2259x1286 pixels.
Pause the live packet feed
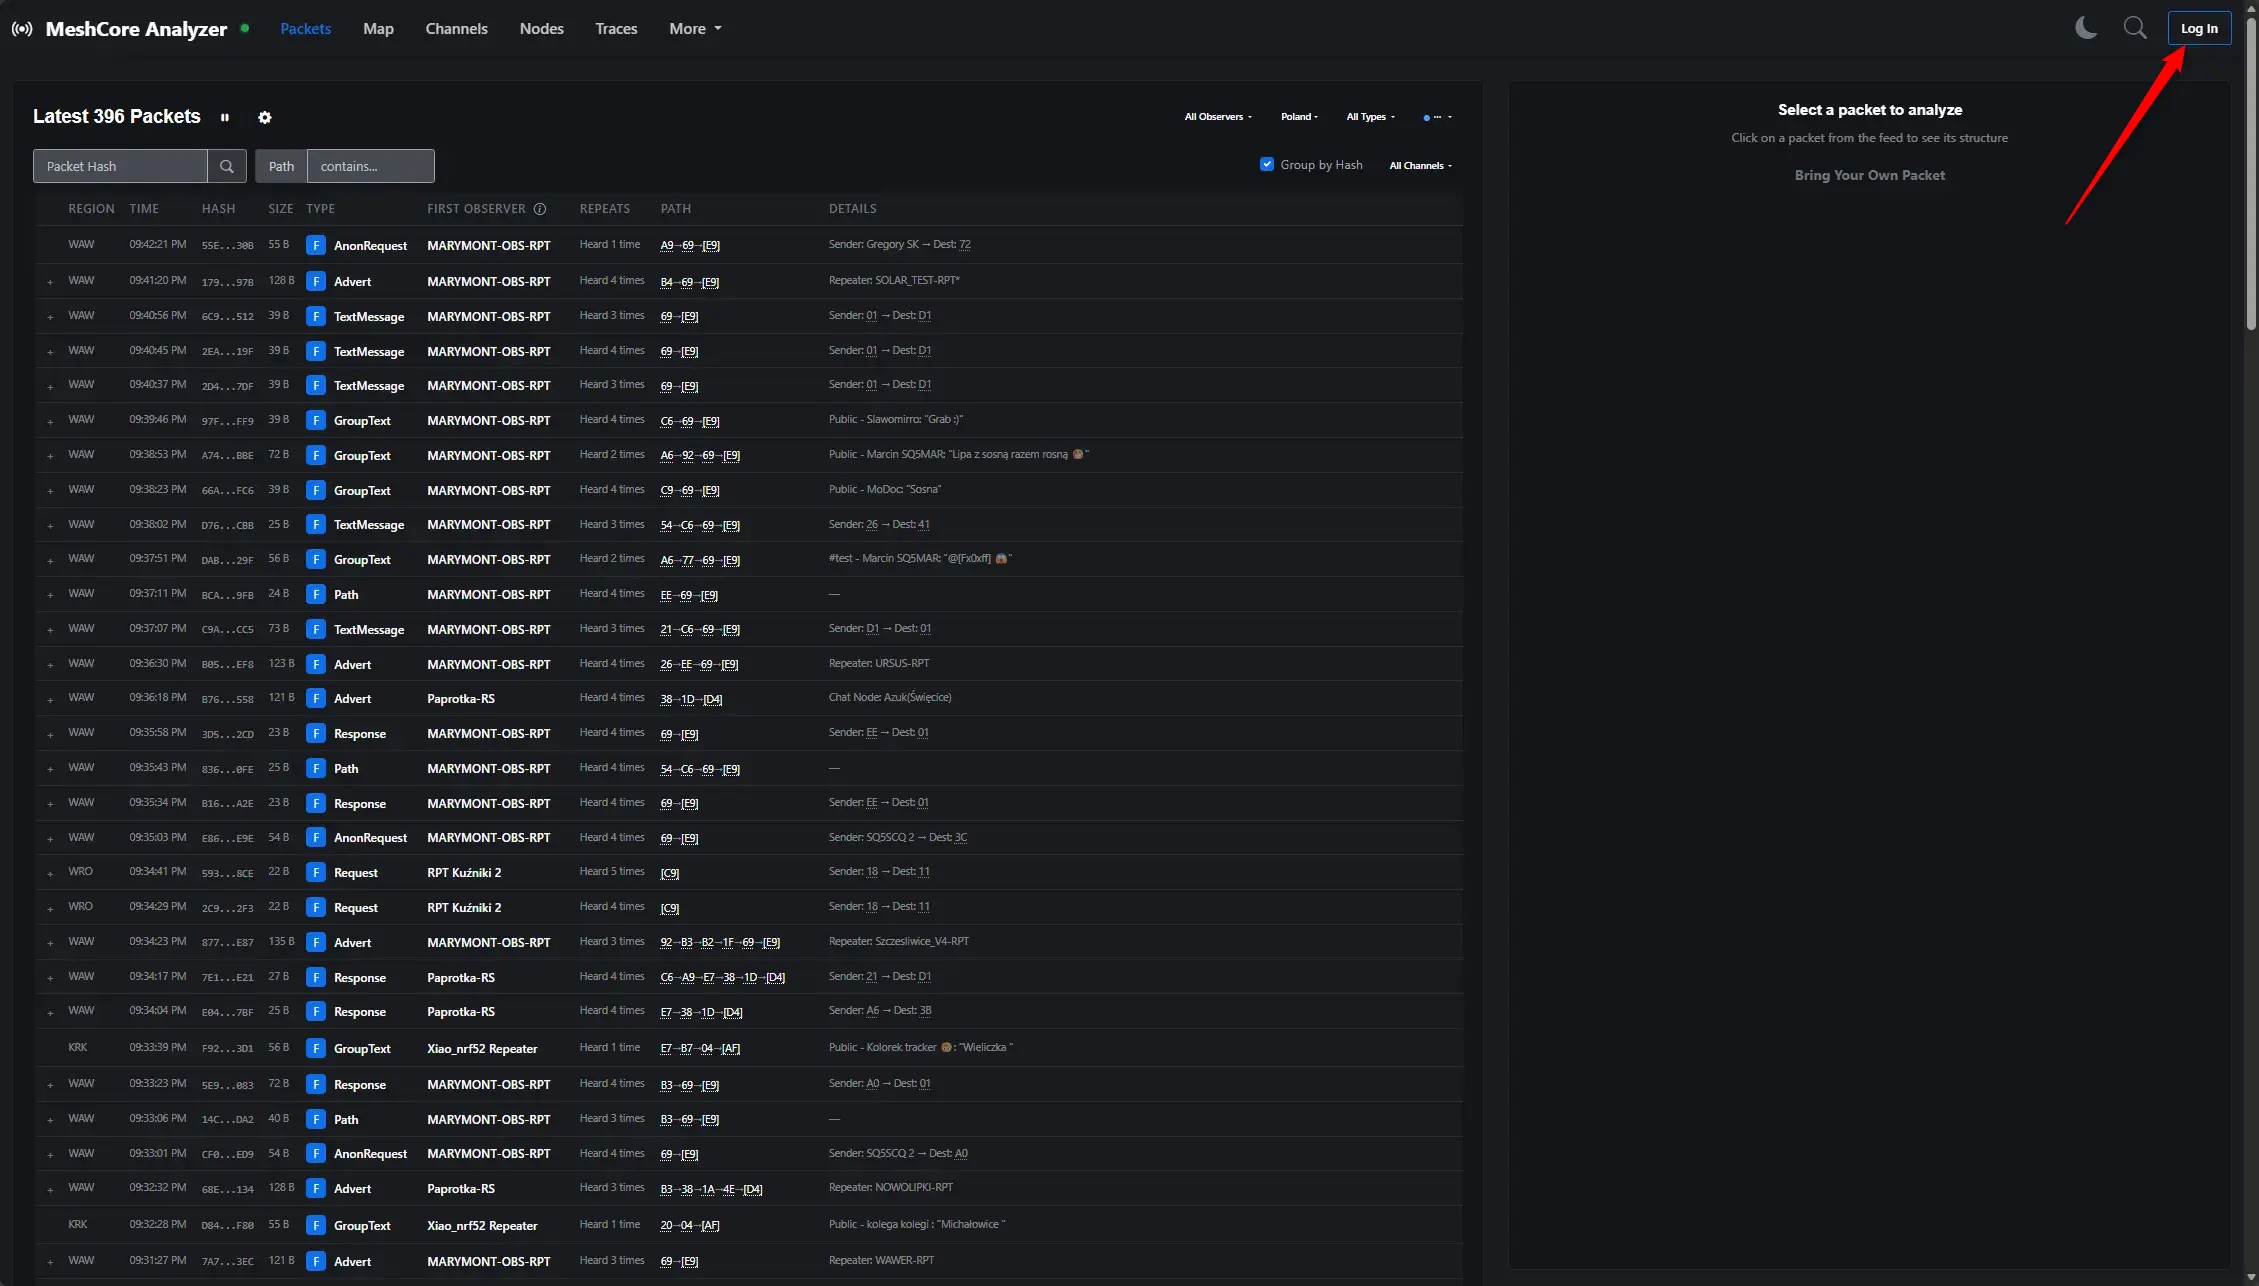[x=225, y=117]
